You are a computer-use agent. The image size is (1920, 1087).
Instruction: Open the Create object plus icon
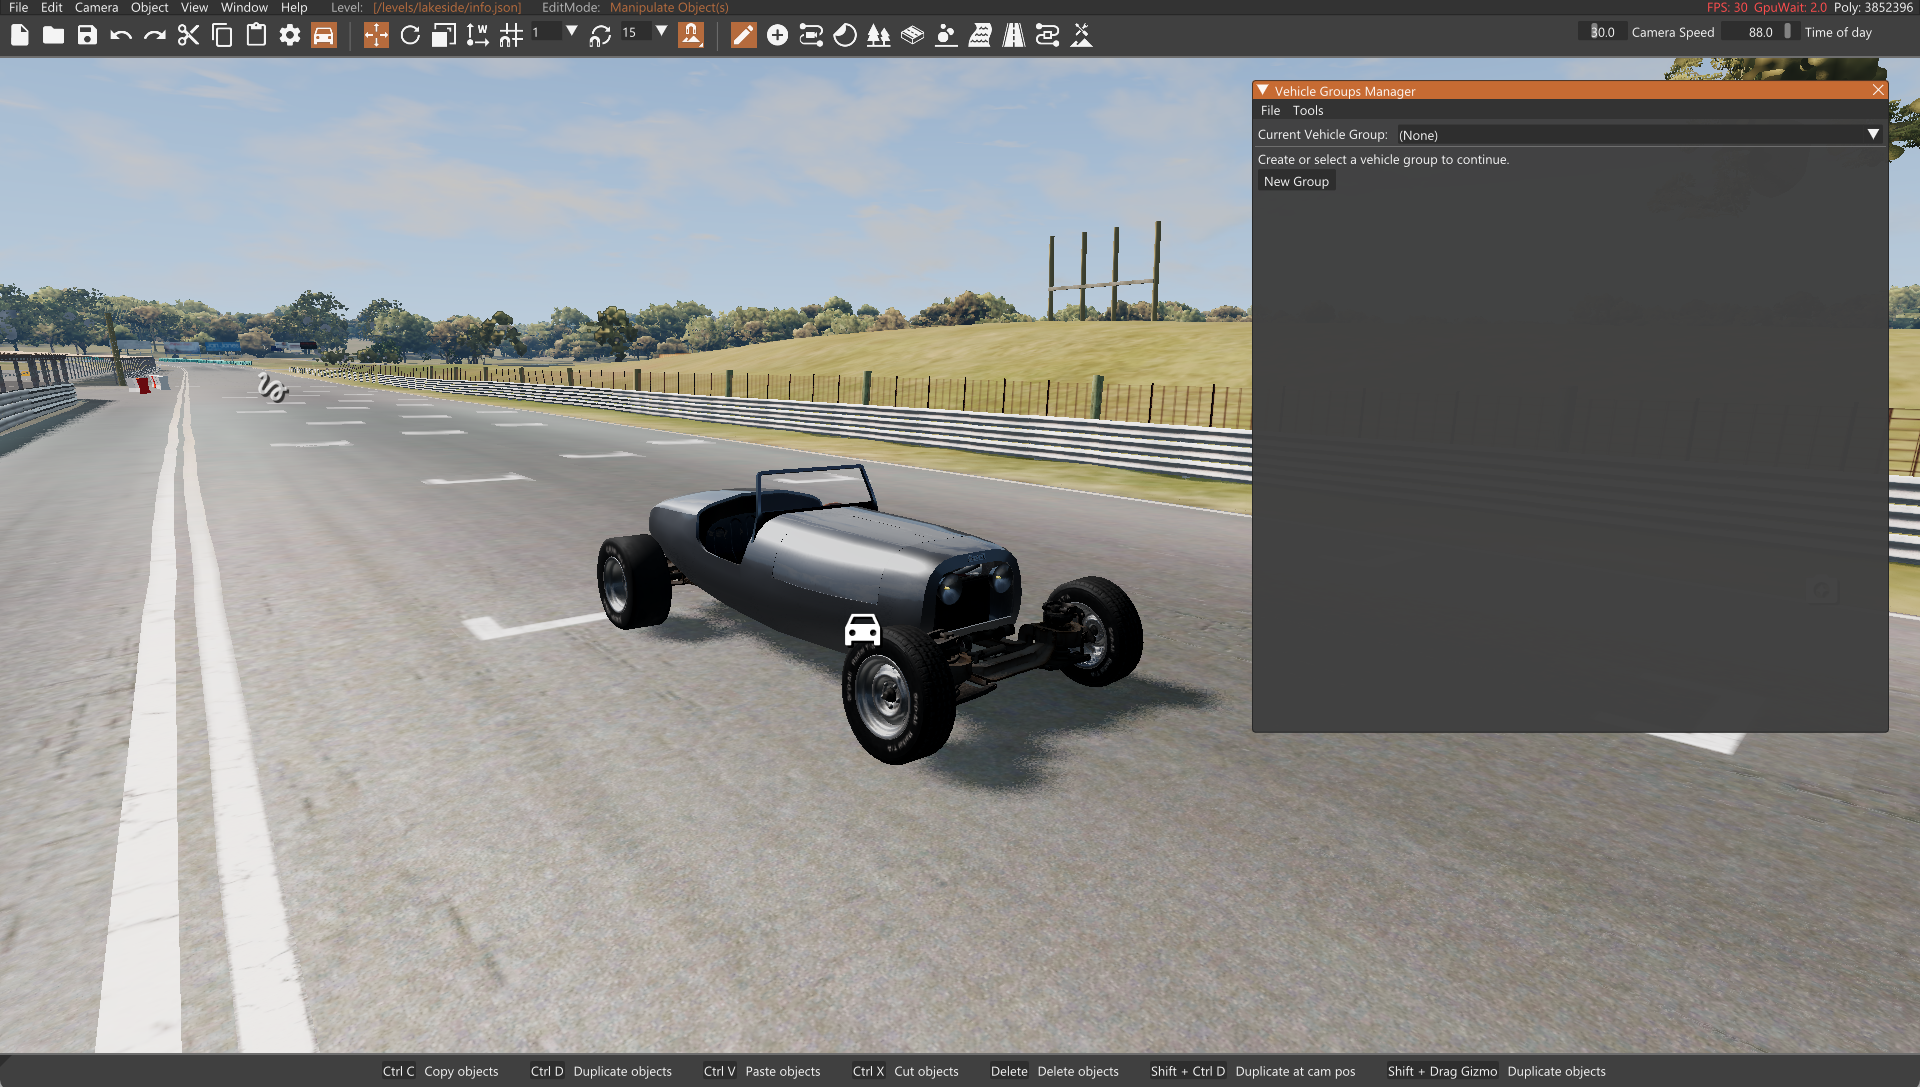tap(777, 36)
